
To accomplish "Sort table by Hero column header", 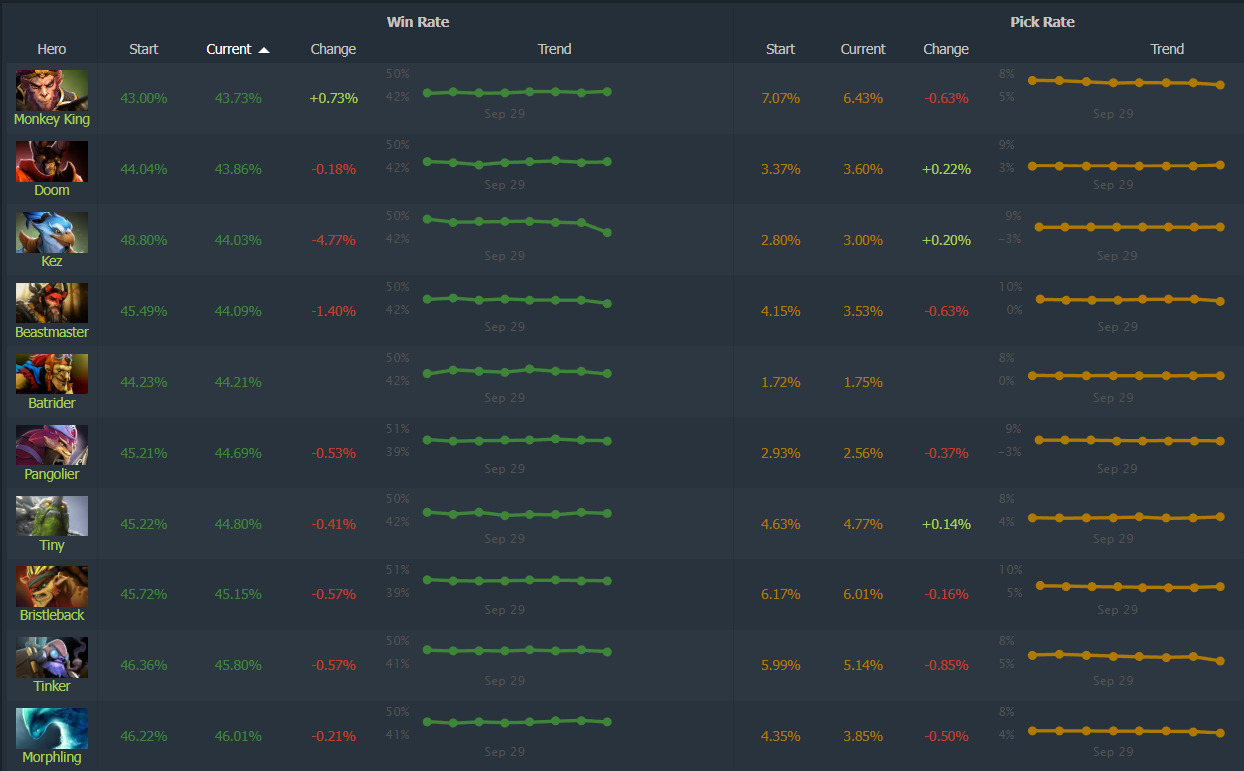I will pyautogui.click(x=52, y=49).
